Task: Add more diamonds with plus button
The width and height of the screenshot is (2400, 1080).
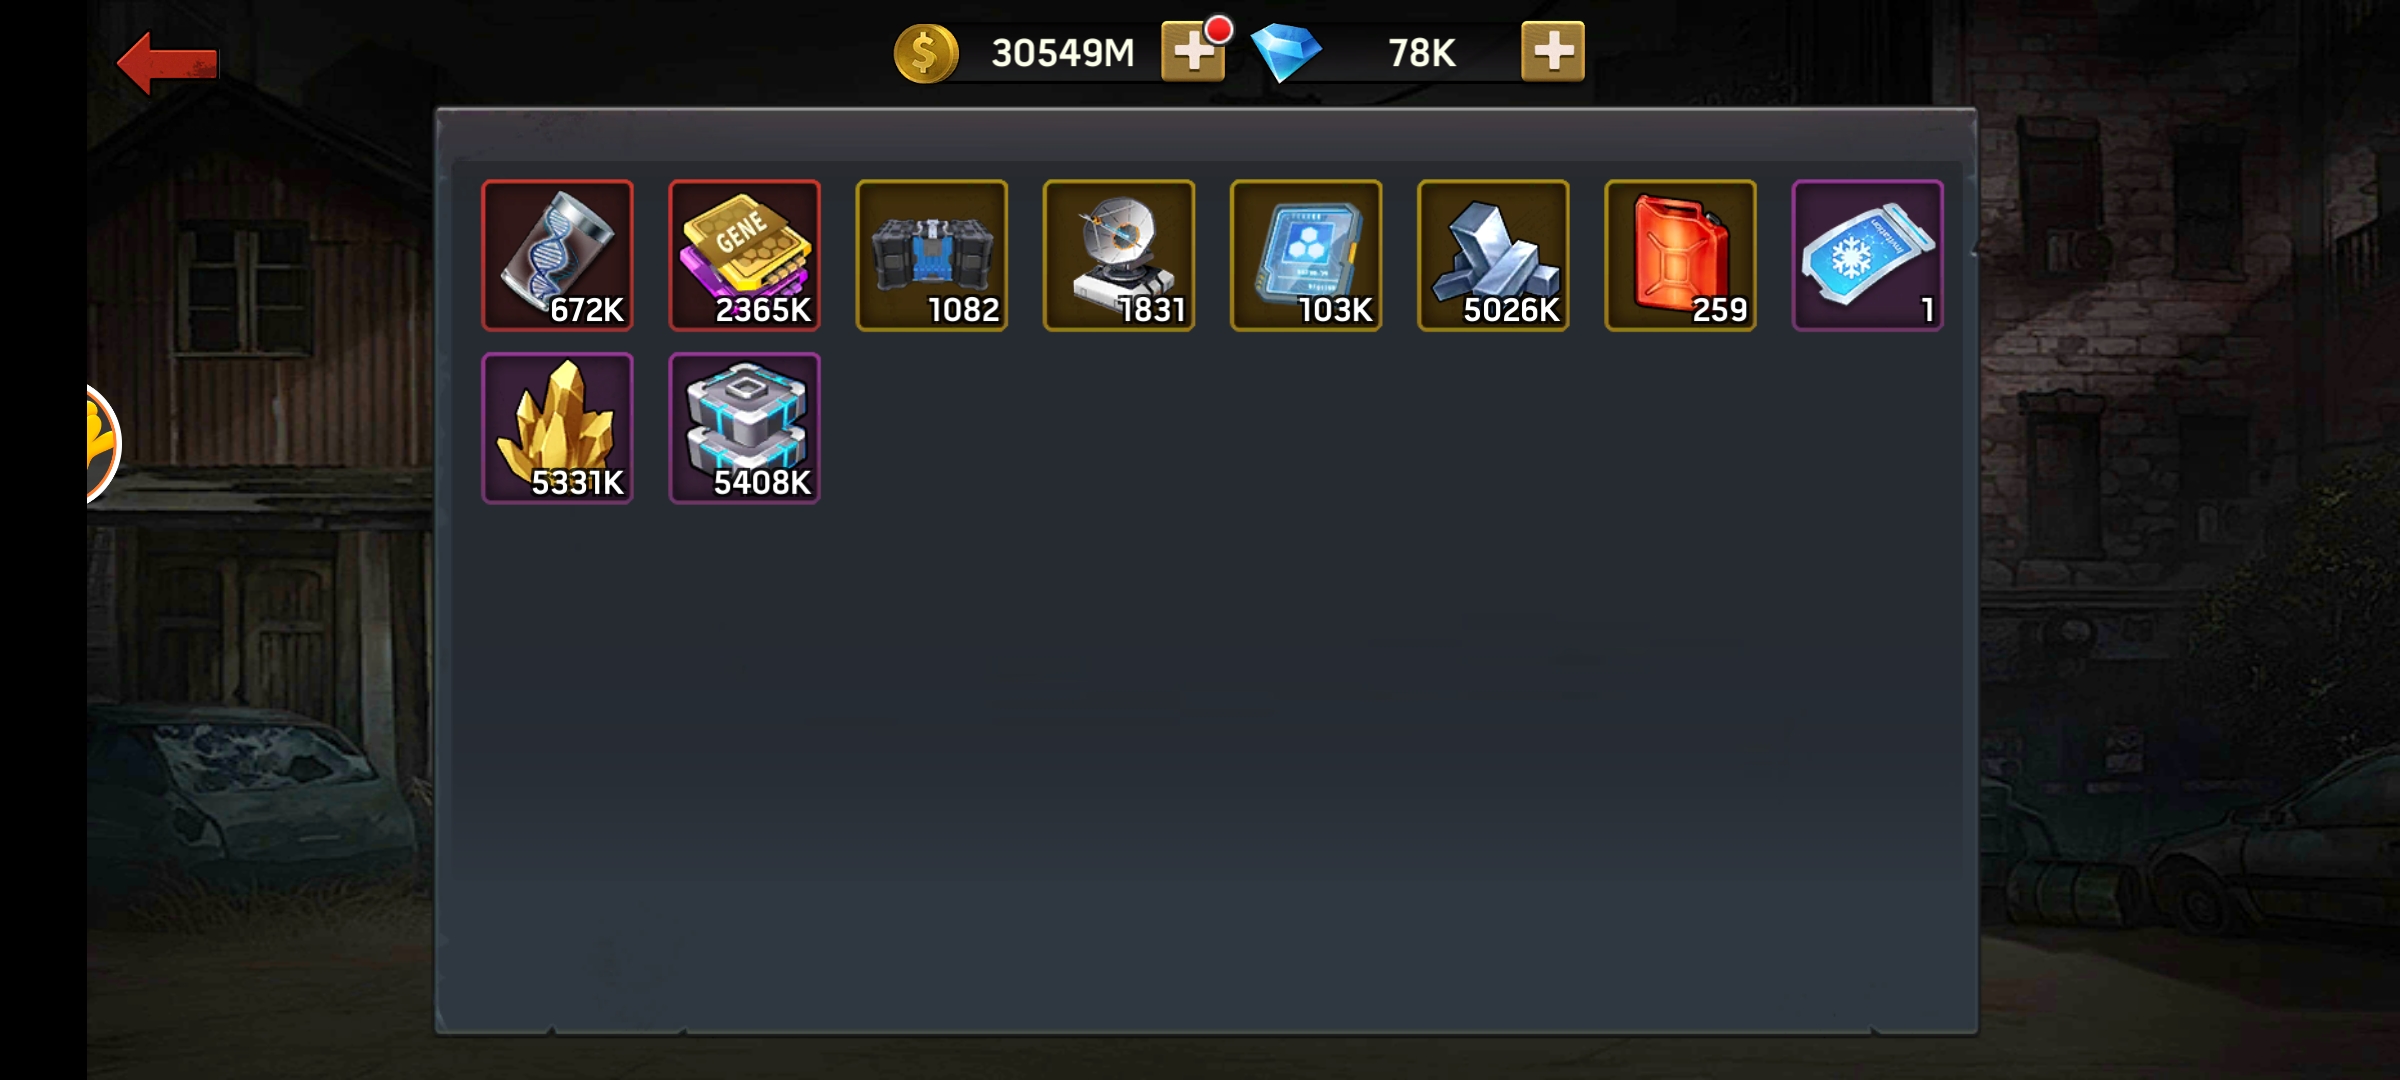Action: click(x=1553, y=51)
